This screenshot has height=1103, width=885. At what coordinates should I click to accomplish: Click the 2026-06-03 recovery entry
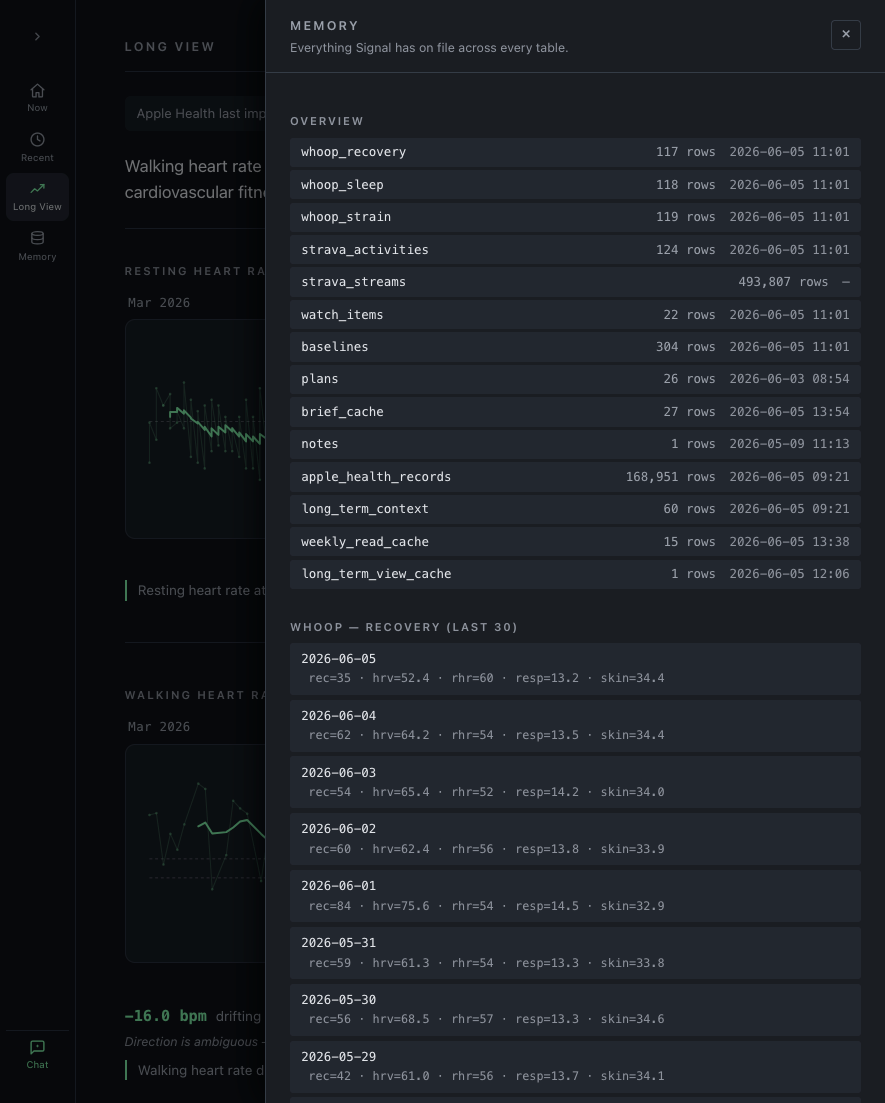pyautogui.click(x=575, y=782)
